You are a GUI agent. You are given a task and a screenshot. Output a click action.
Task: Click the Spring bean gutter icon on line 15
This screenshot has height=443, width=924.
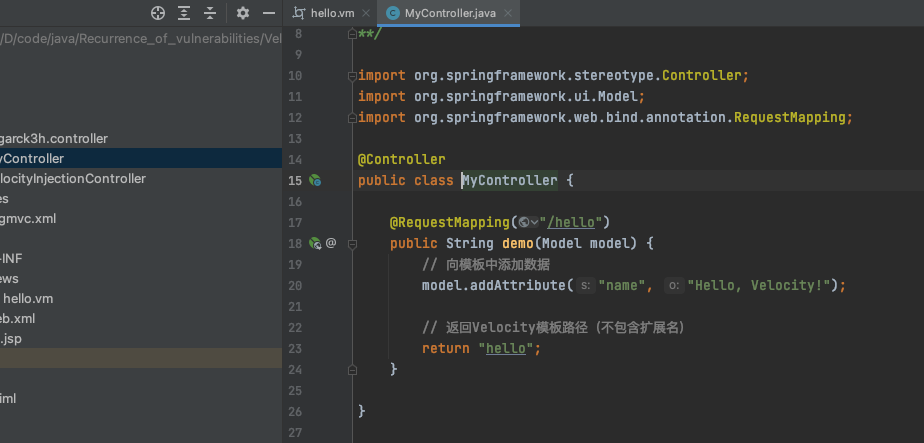pos(315,180)
